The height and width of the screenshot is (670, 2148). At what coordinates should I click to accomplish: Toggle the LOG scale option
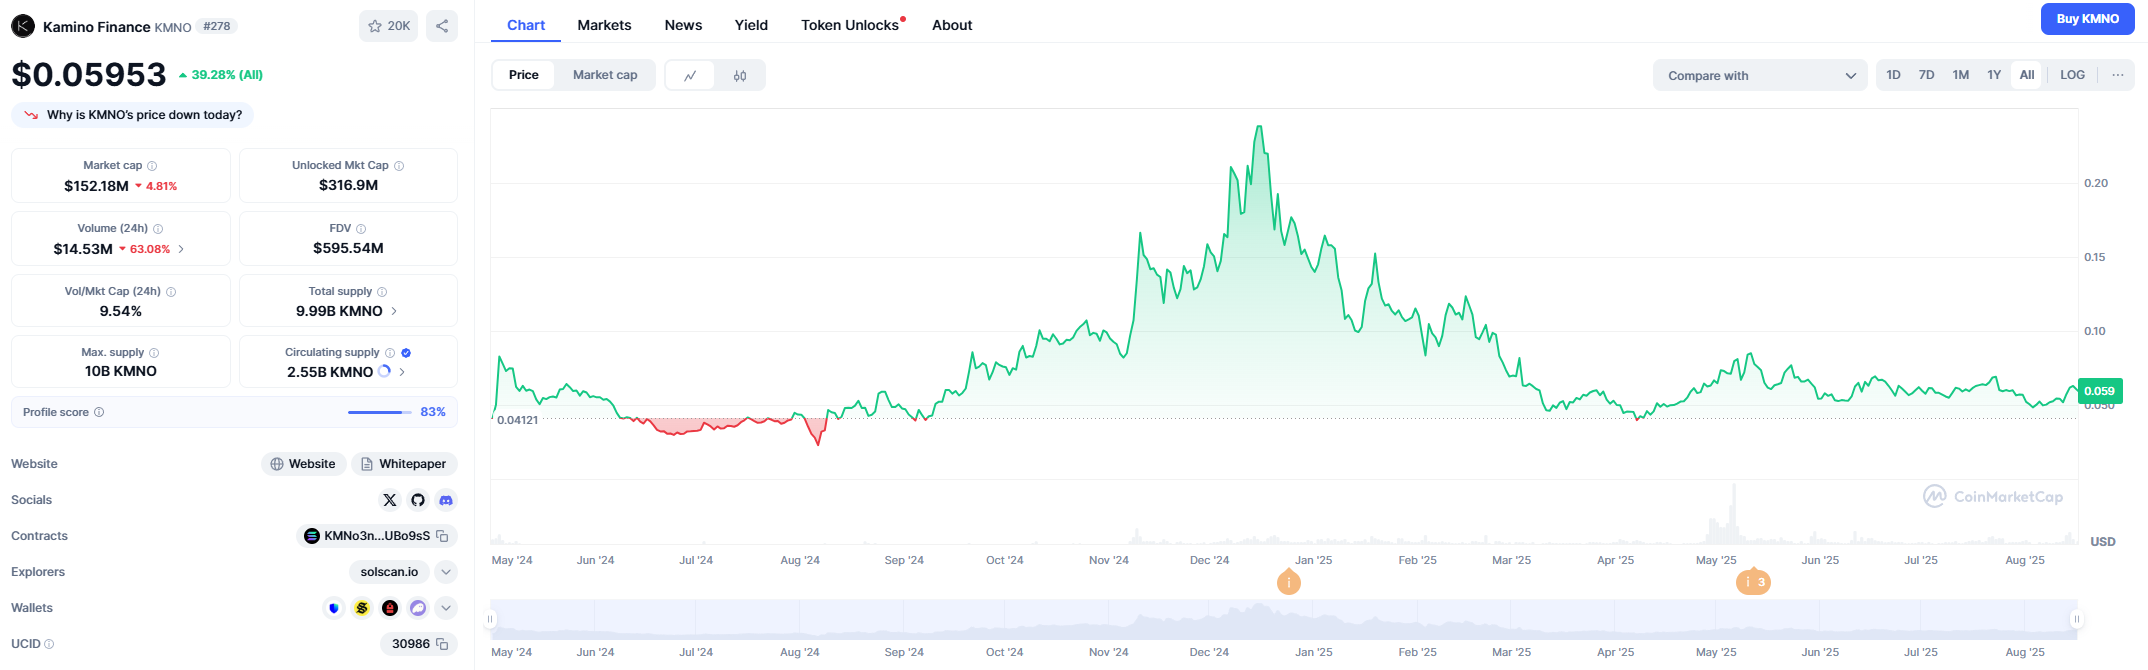tap(2073, 75)
